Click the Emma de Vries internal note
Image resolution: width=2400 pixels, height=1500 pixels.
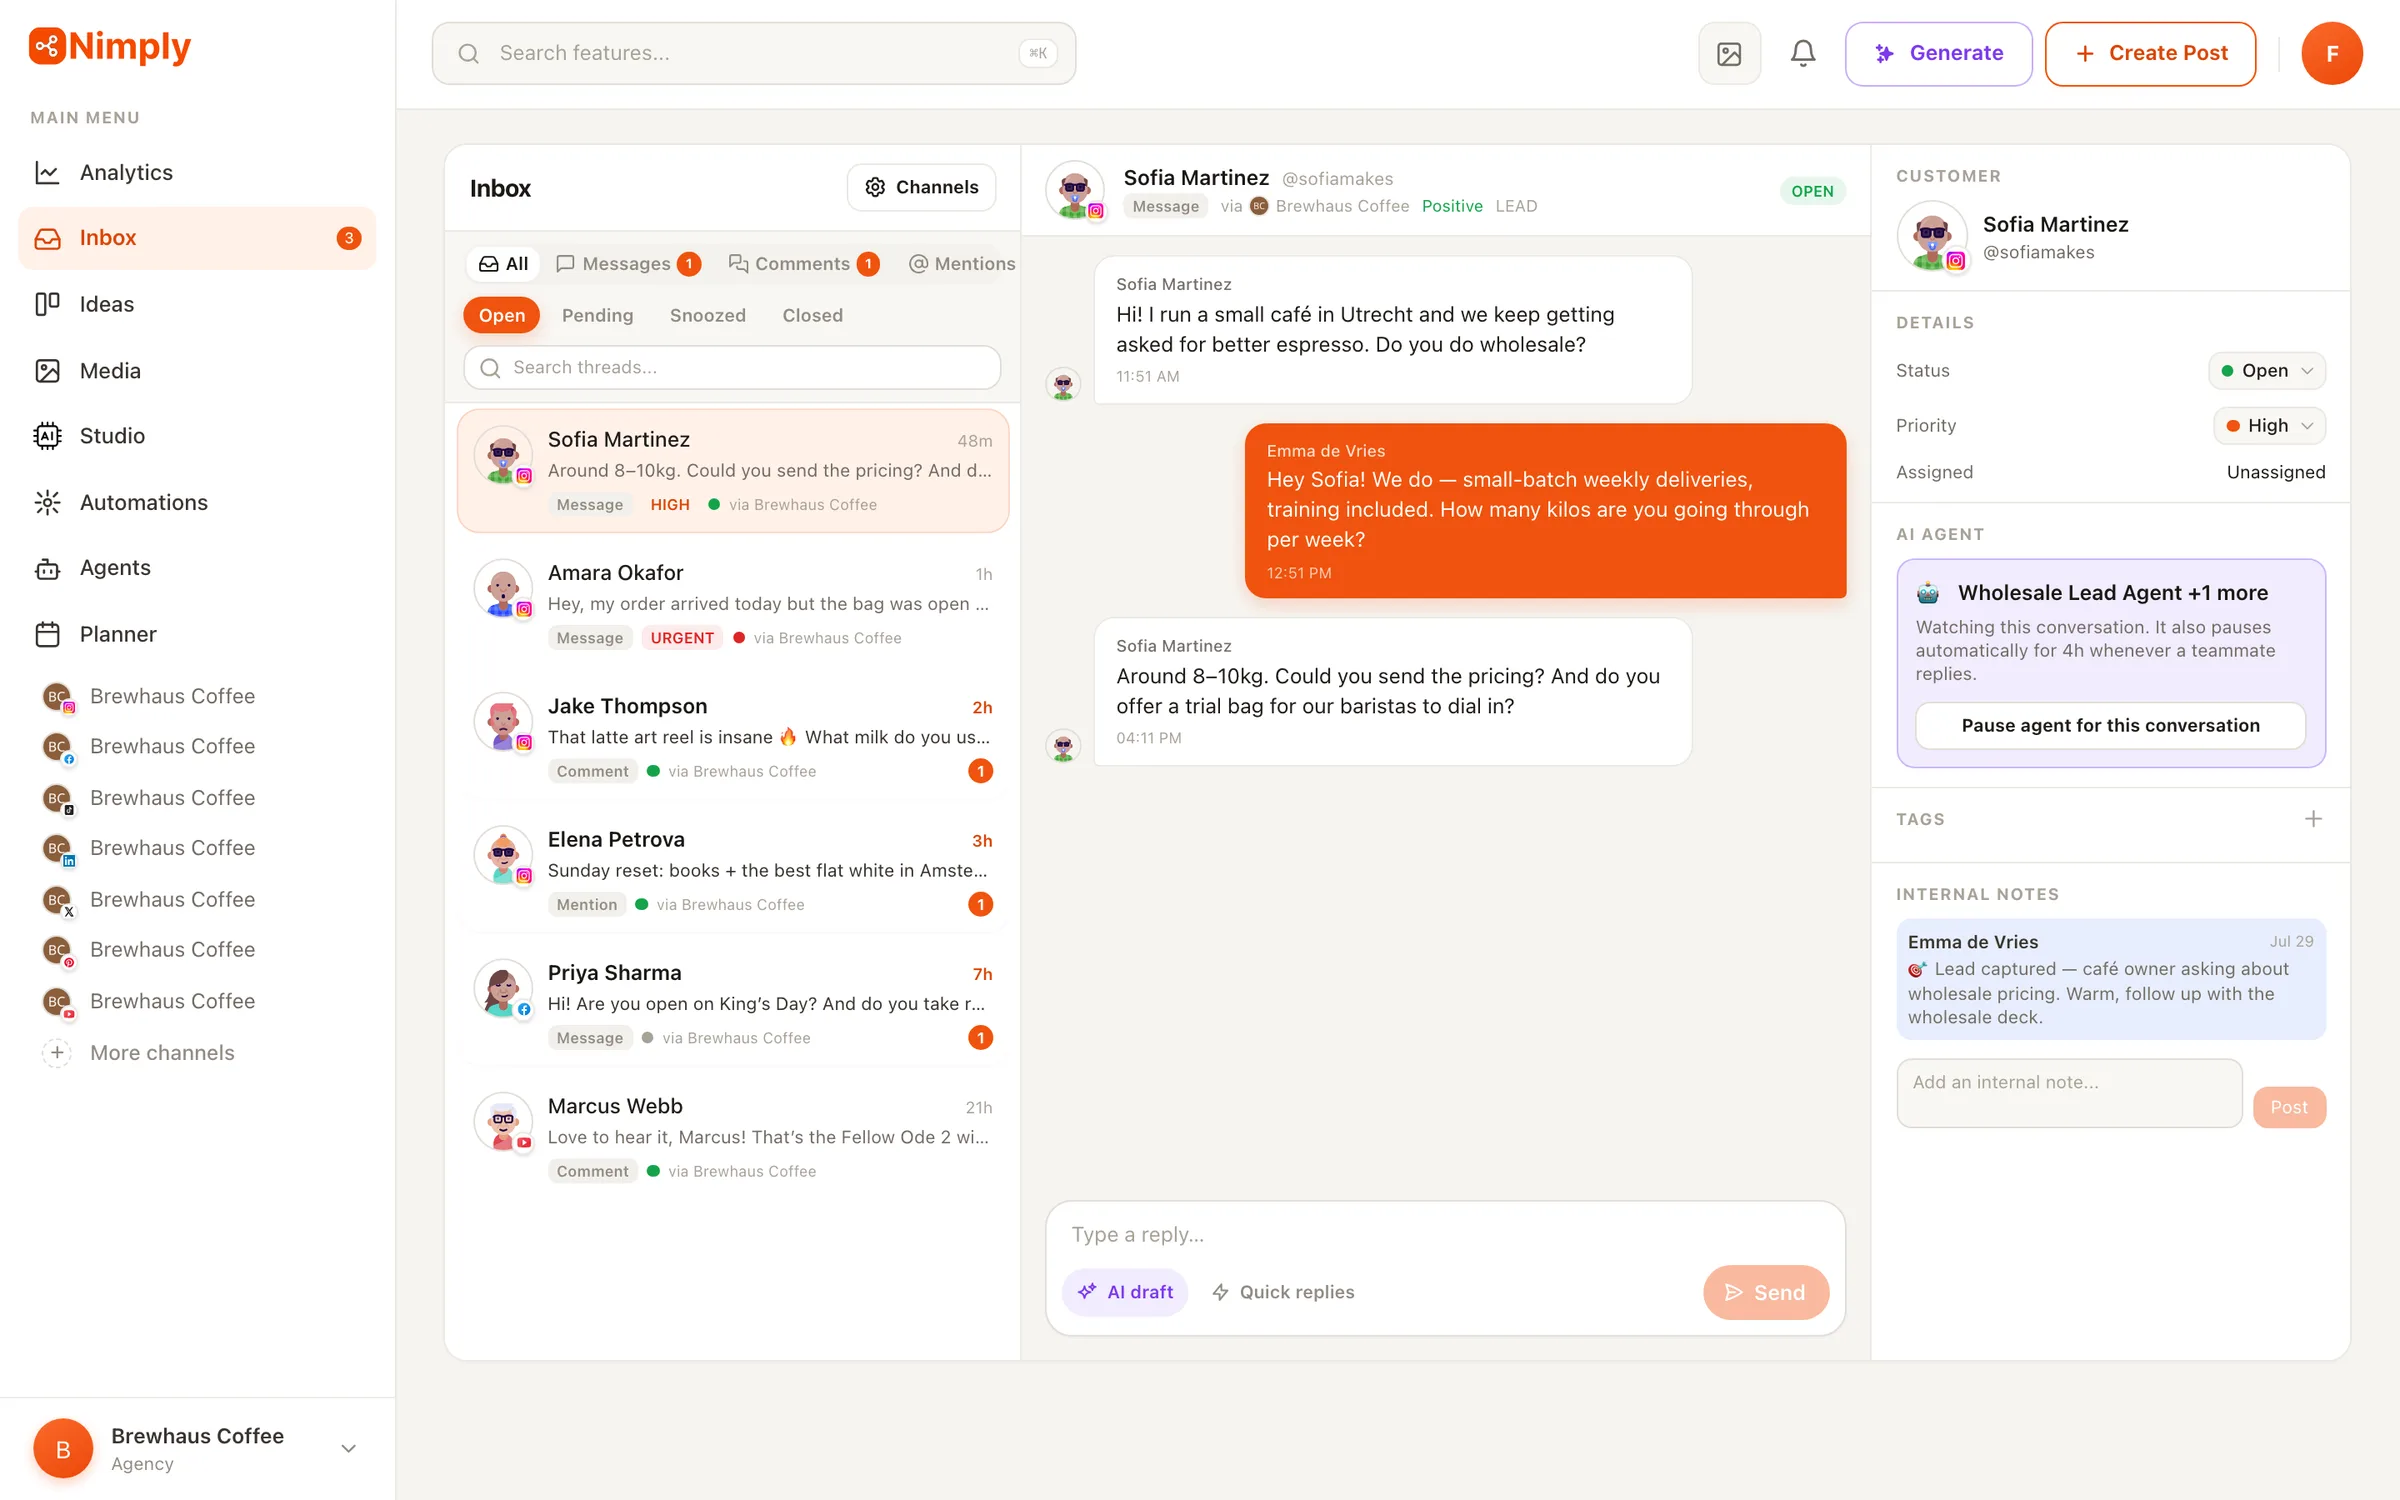[2110, 979]
